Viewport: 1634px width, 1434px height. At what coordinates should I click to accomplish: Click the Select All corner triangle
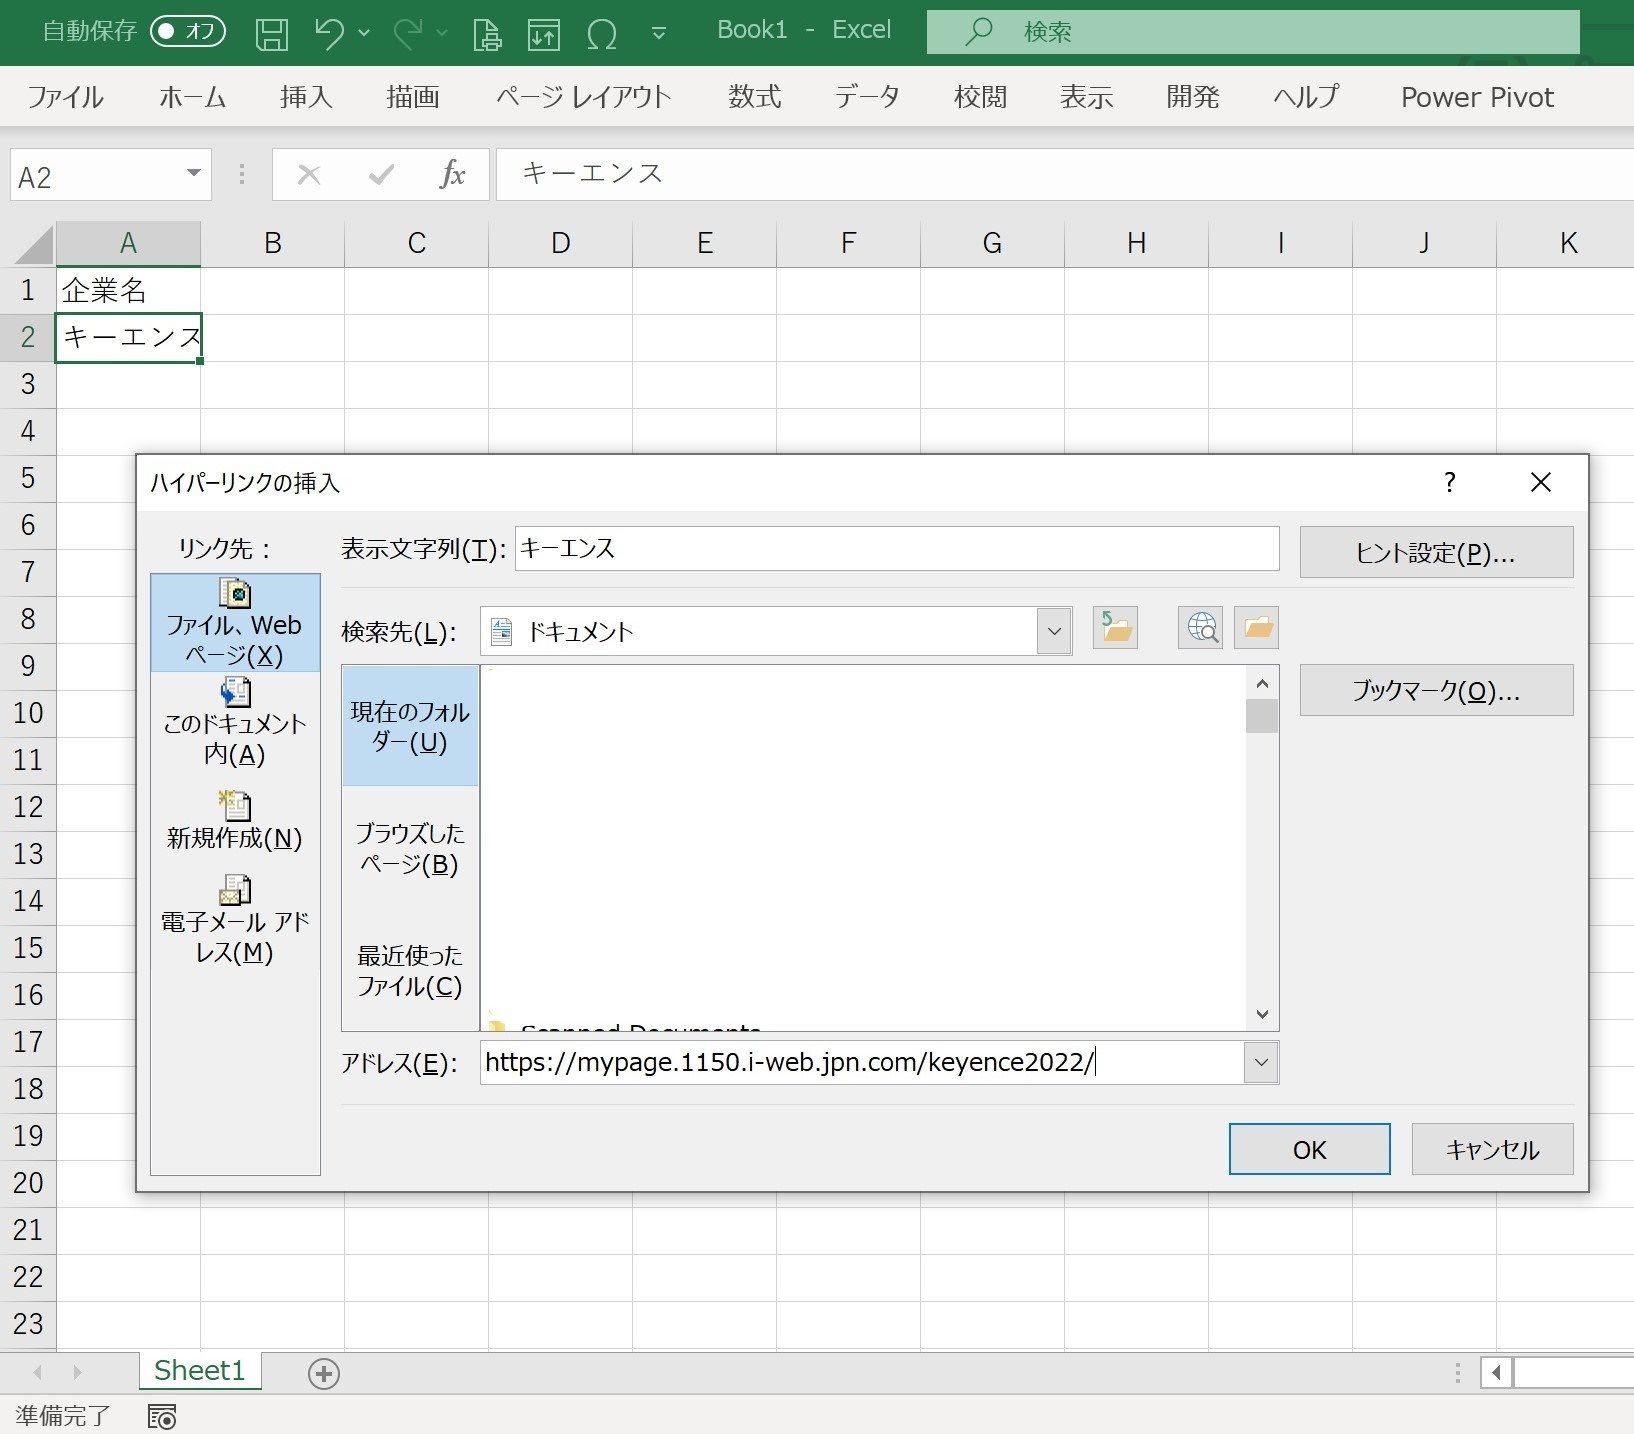pyautogui.click(x=33, y=245)
